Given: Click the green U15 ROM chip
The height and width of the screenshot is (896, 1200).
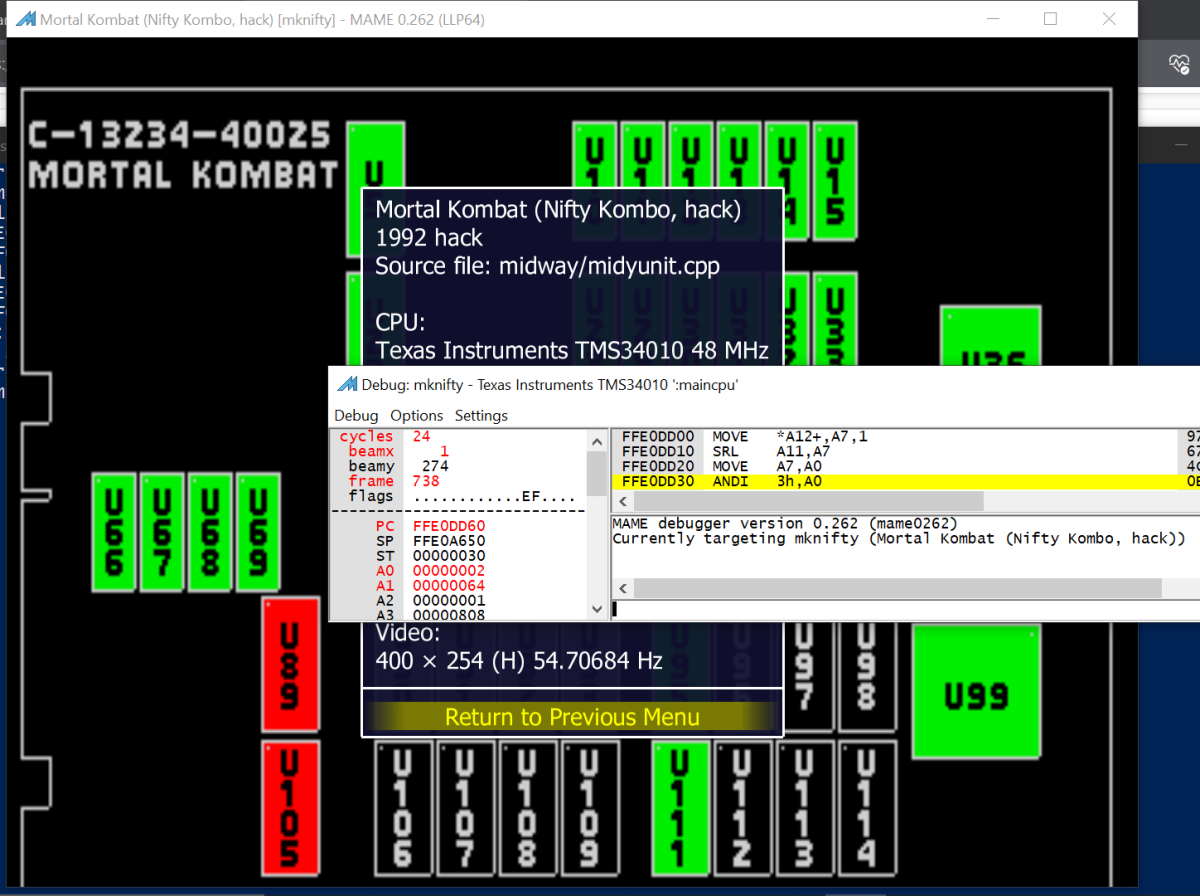Looking at the screenshot, I should [835, 181].
